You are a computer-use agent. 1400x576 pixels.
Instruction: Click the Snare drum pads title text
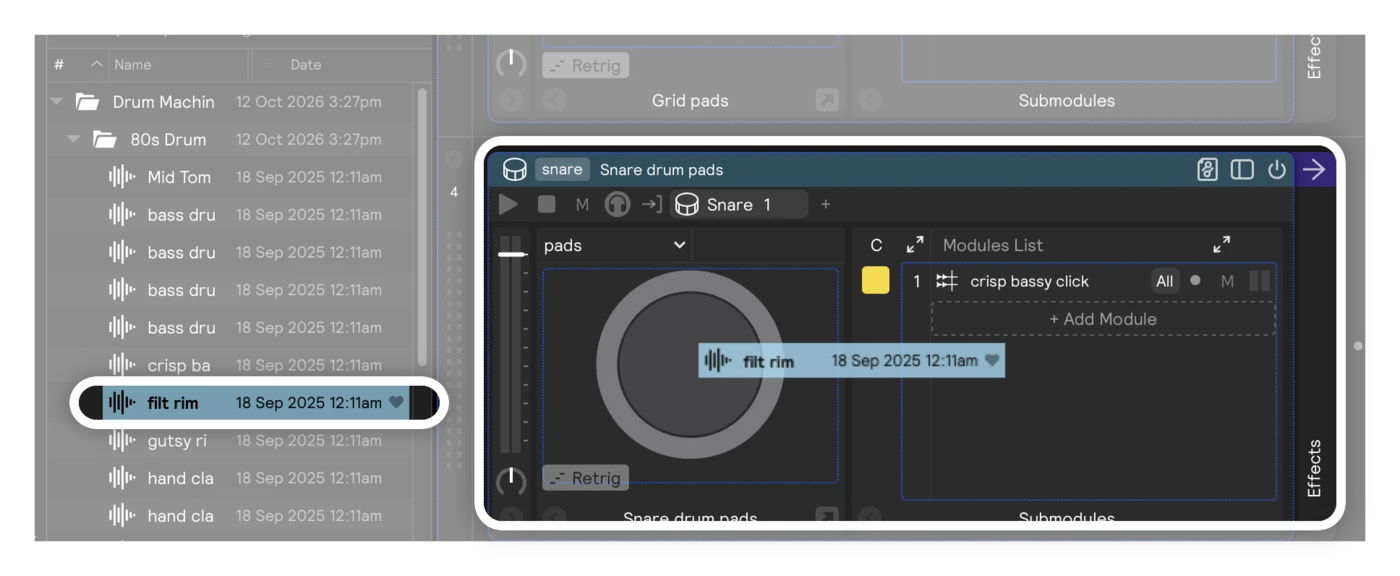coord(661,169)
